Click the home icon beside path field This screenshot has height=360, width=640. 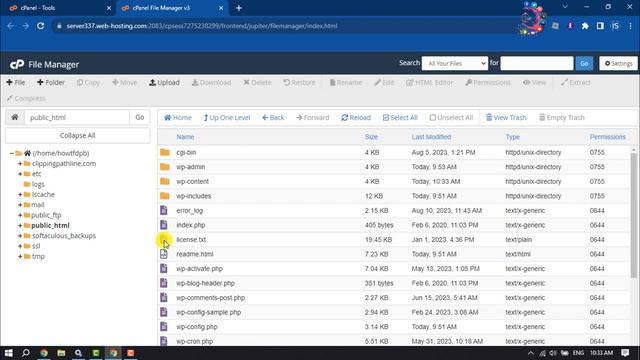[15, 118]
